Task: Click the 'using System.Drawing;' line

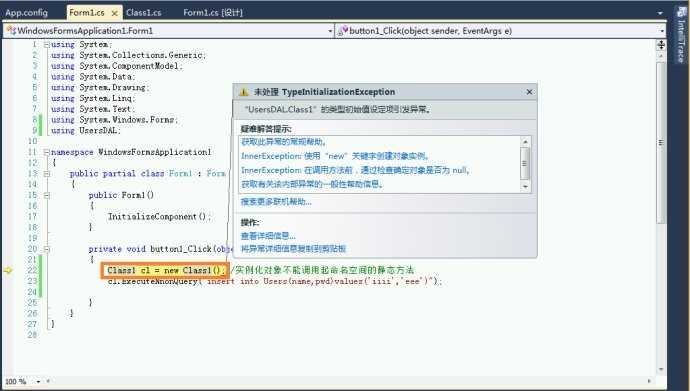Action: point(100,88)
